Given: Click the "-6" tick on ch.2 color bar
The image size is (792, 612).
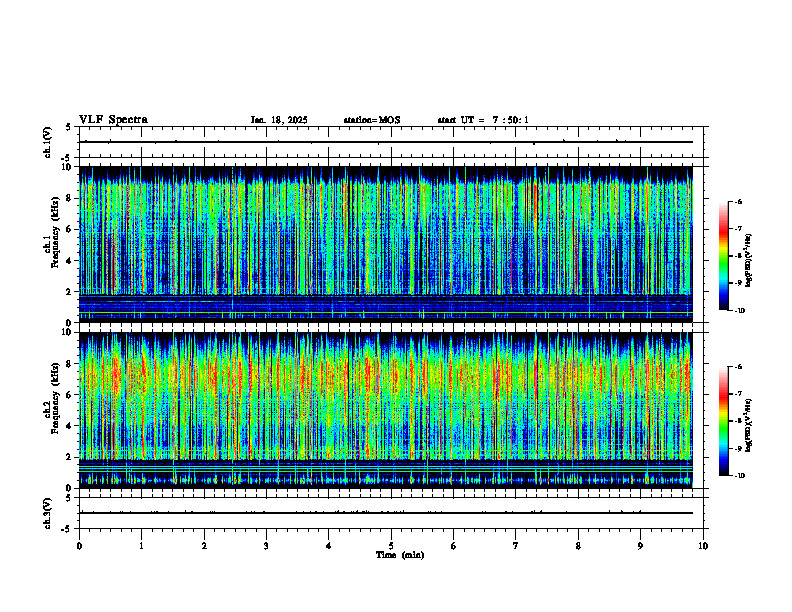Looking at the screenshot, I should pyautogui.click(x=738, y=367).
